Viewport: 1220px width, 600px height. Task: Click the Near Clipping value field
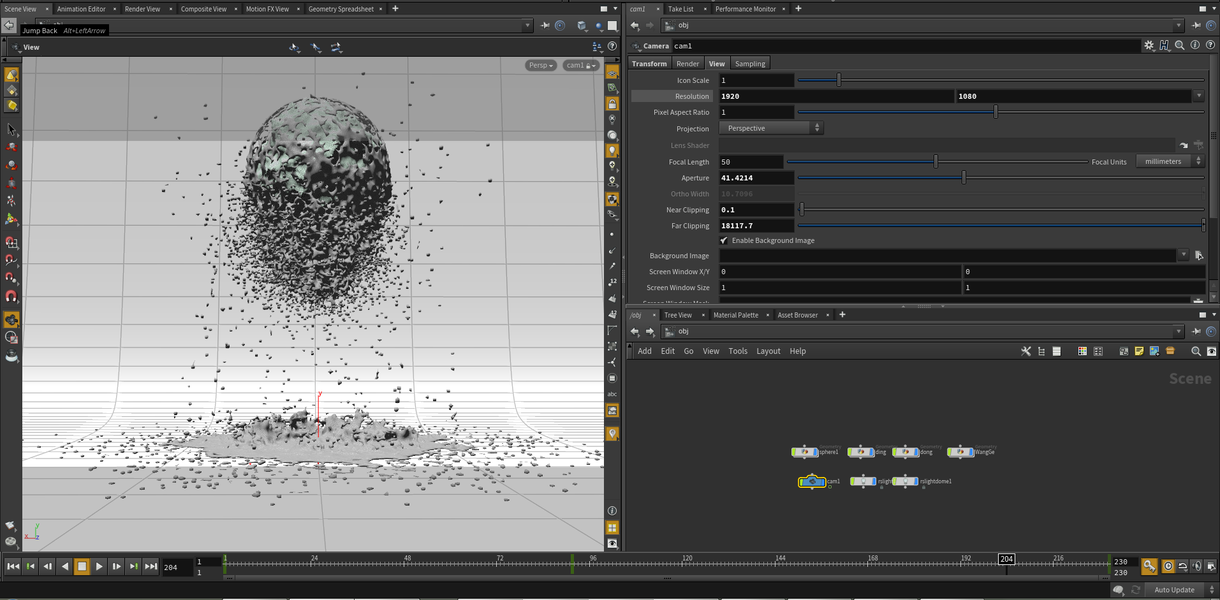(x=756, y=210)
